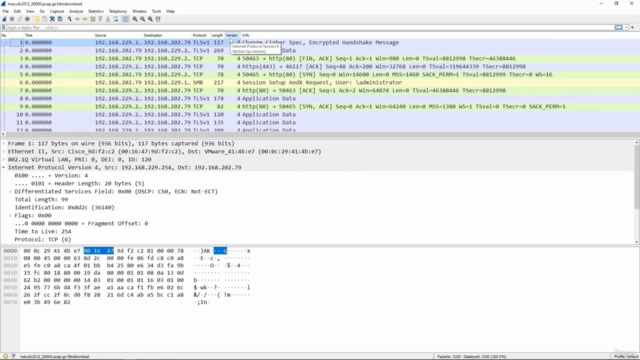
Task: Open capture options
Action: click(27, 19)
